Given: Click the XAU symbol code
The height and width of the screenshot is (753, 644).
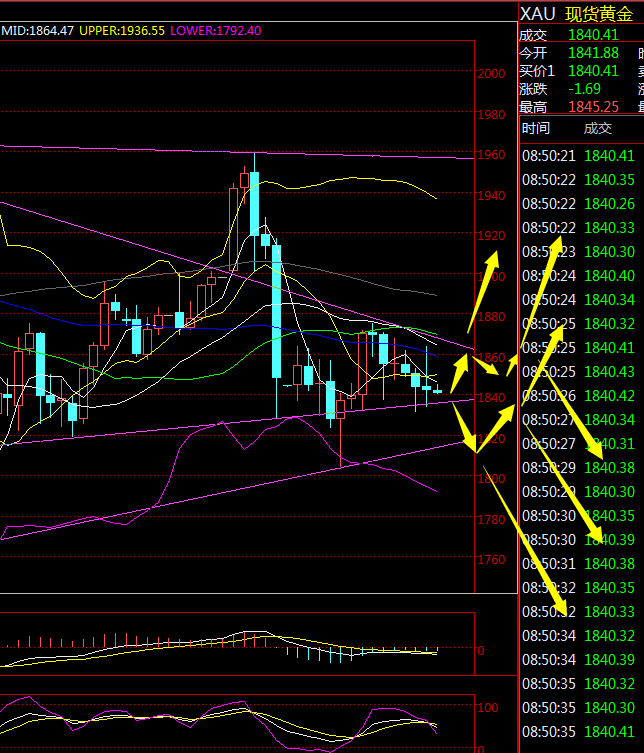Looking at the screenshot, I should coord(538,14).
